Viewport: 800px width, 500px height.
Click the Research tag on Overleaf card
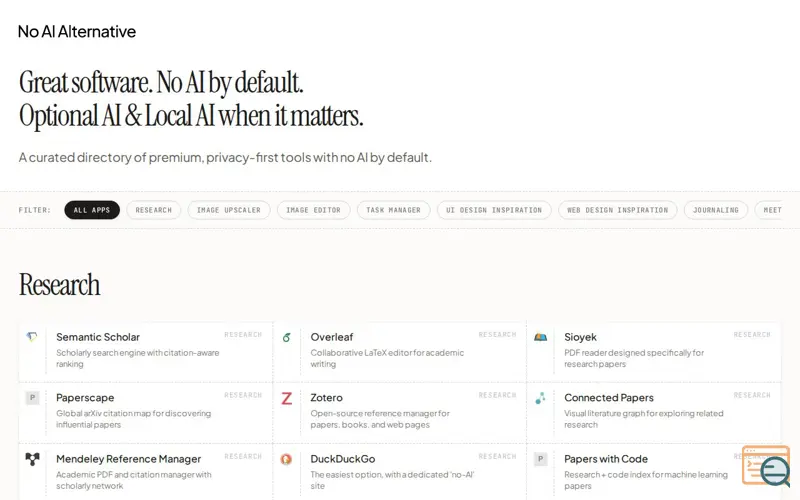[497, 335]
